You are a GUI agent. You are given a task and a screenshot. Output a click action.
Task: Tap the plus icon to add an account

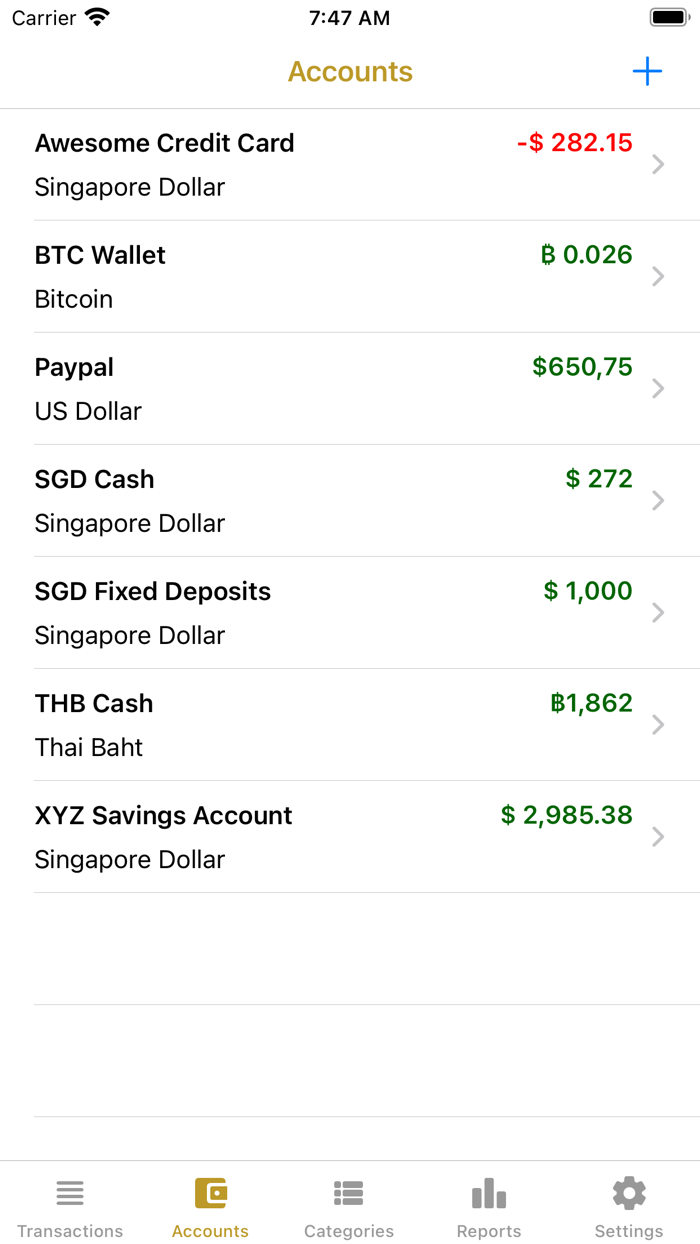(648, 71)
